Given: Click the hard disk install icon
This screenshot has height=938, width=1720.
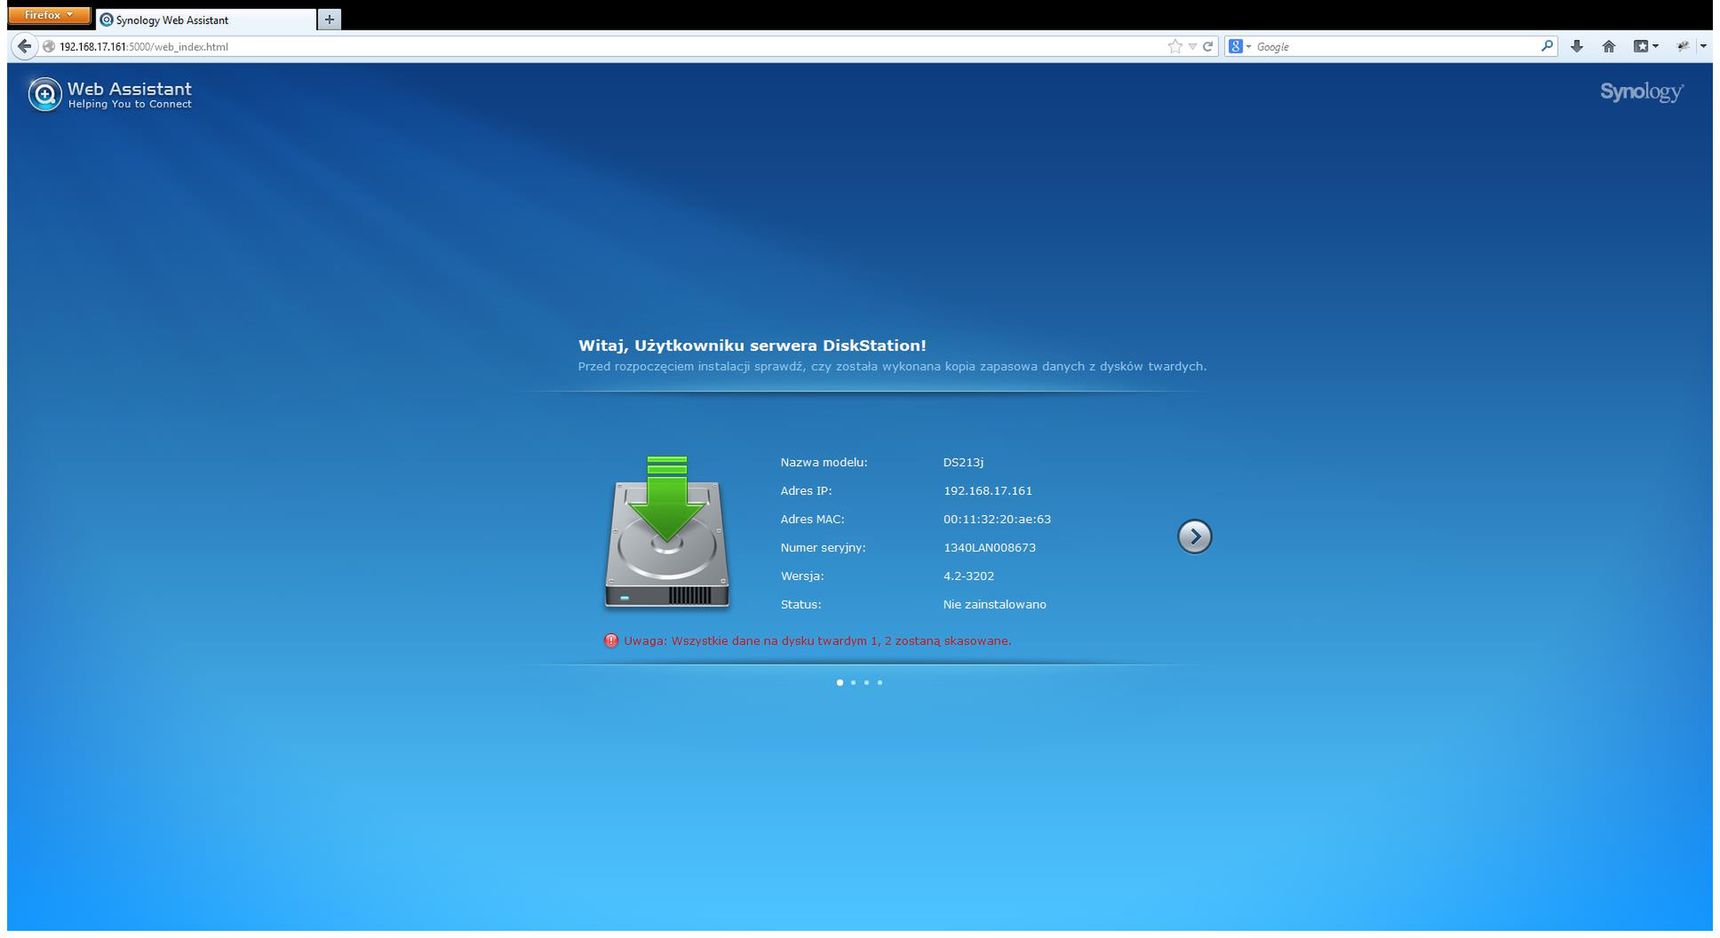Looking at the screenshot, I should [667, 532].
